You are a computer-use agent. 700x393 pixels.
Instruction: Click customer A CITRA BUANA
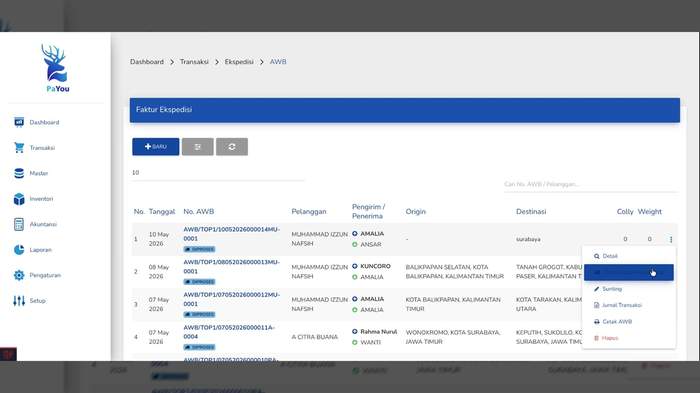coord(315,337)
